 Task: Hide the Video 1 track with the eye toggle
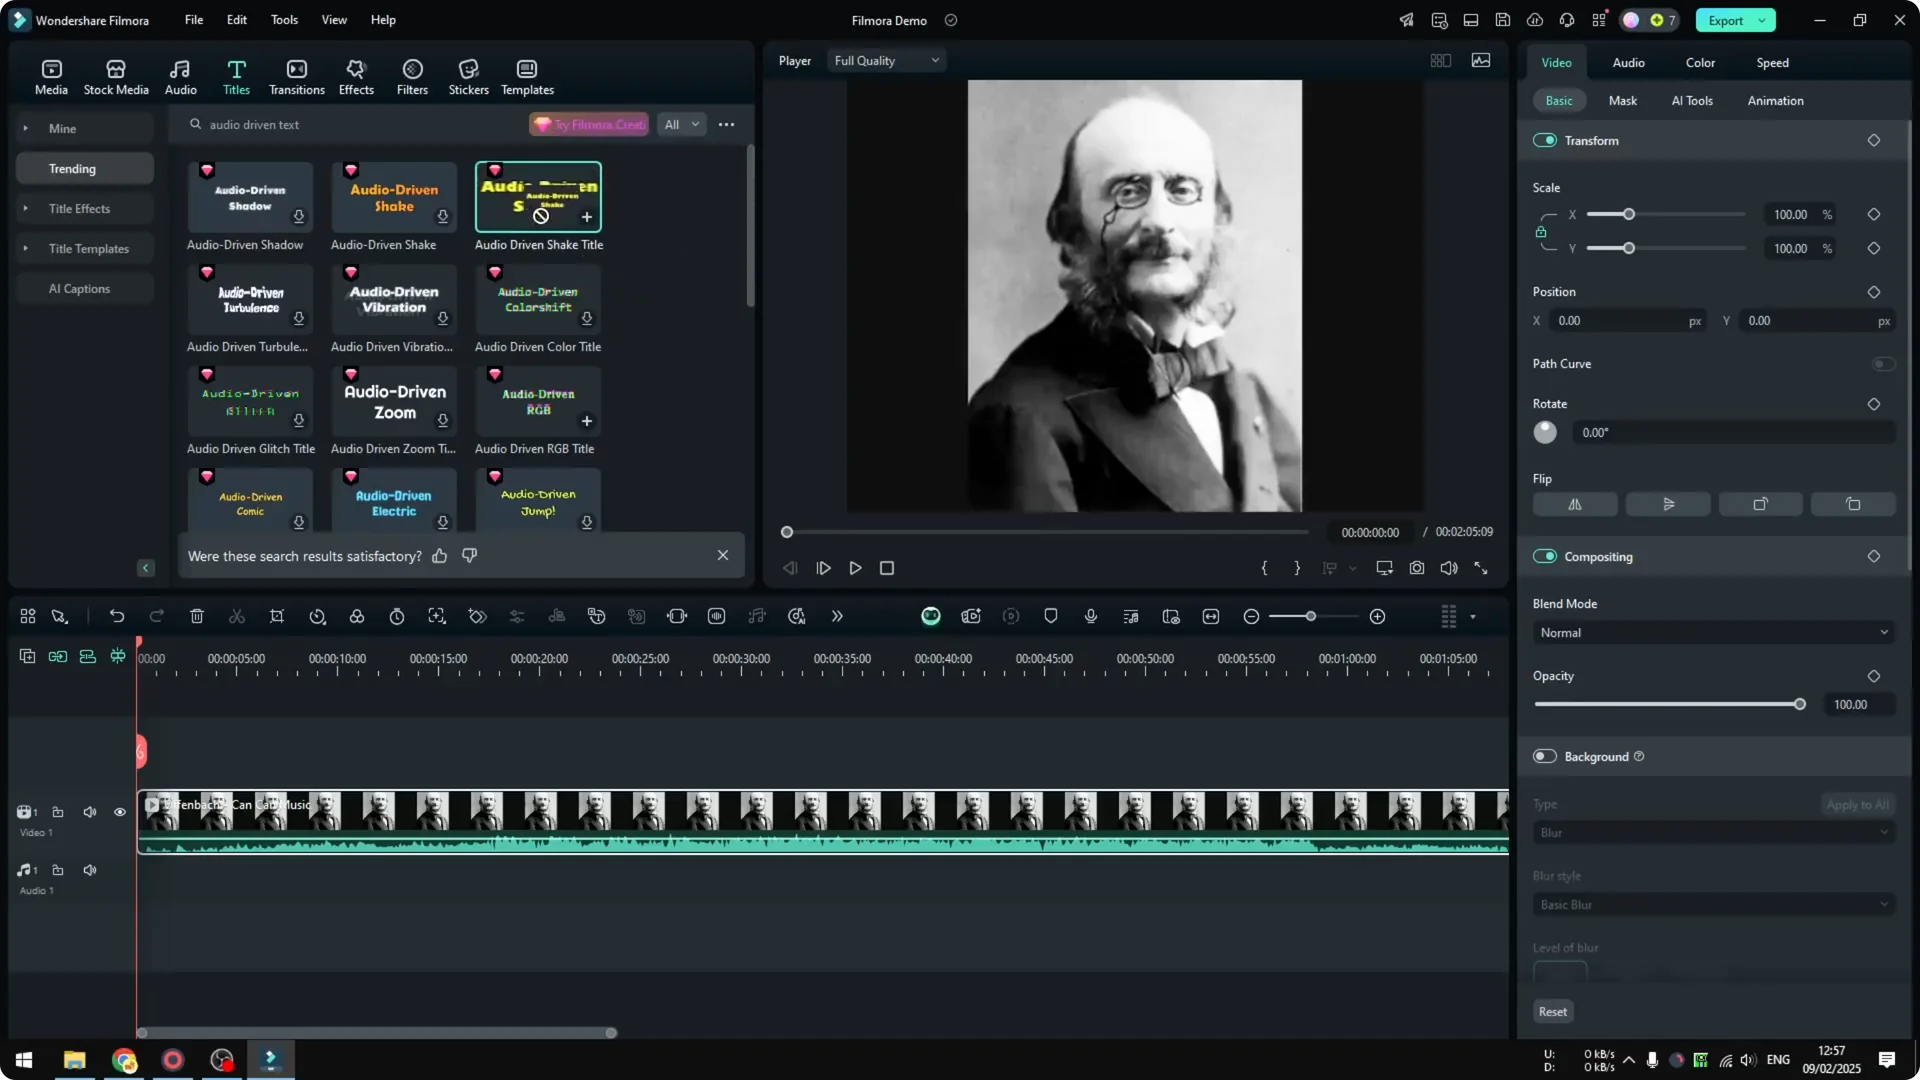point(119,812)
